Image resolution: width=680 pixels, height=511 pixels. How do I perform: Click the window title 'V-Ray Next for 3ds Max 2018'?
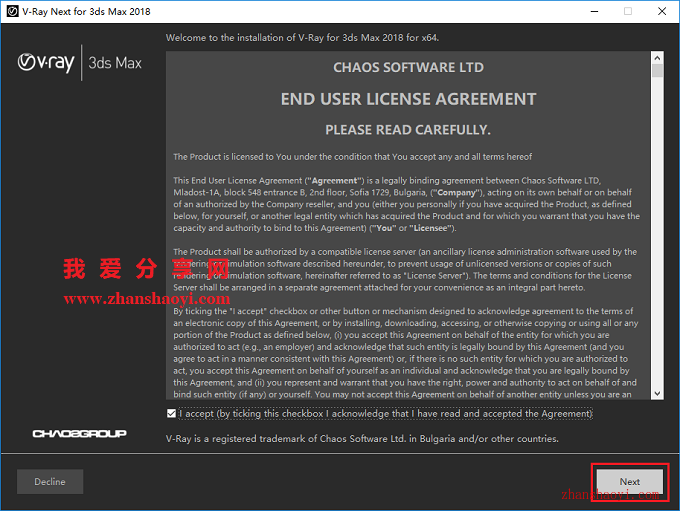(x=86, y=12)
